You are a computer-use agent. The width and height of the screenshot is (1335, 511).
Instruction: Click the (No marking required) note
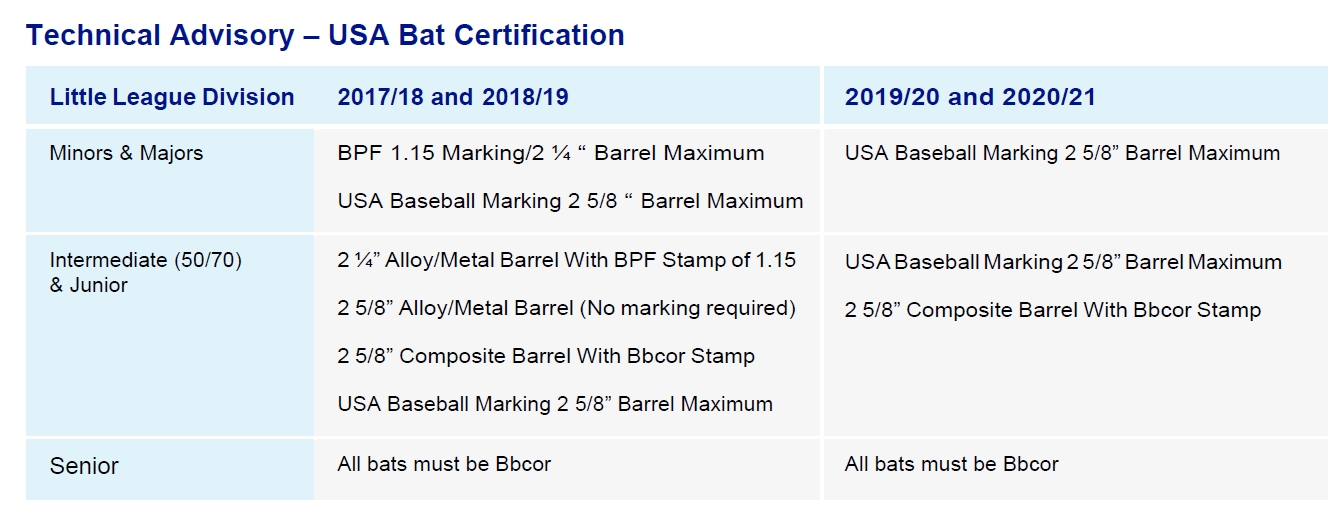coord(688,308)
